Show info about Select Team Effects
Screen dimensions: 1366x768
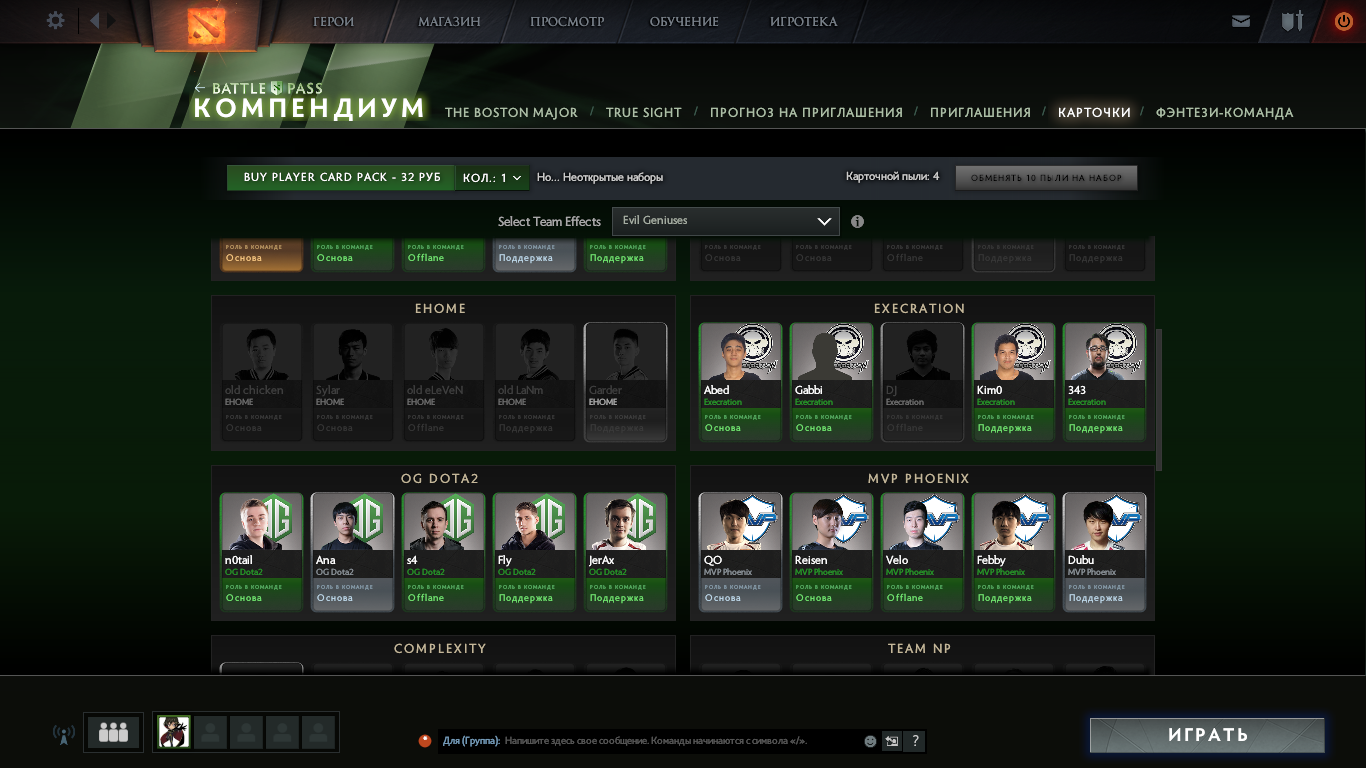click(857, 222)
